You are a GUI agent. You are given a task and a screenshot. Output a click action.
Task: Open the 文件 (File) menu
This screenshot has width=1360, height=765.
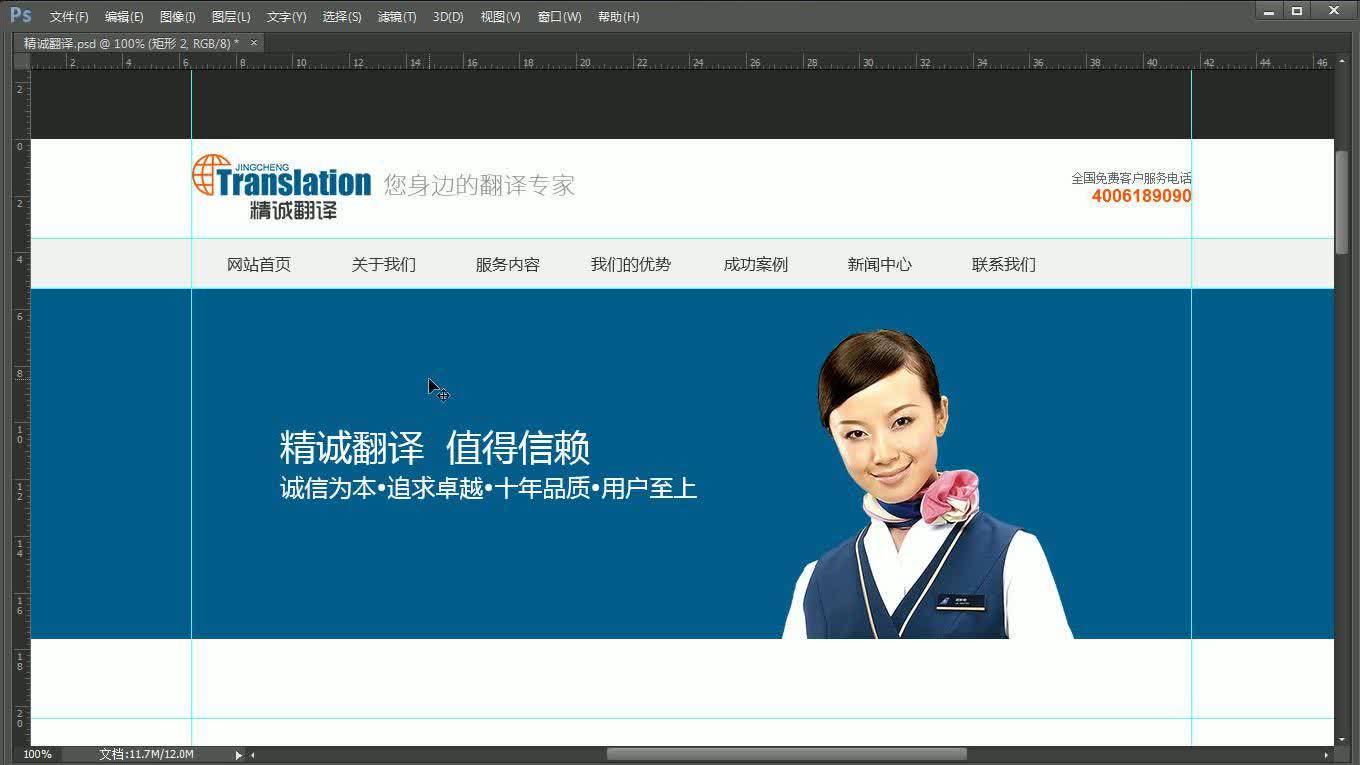68,16
